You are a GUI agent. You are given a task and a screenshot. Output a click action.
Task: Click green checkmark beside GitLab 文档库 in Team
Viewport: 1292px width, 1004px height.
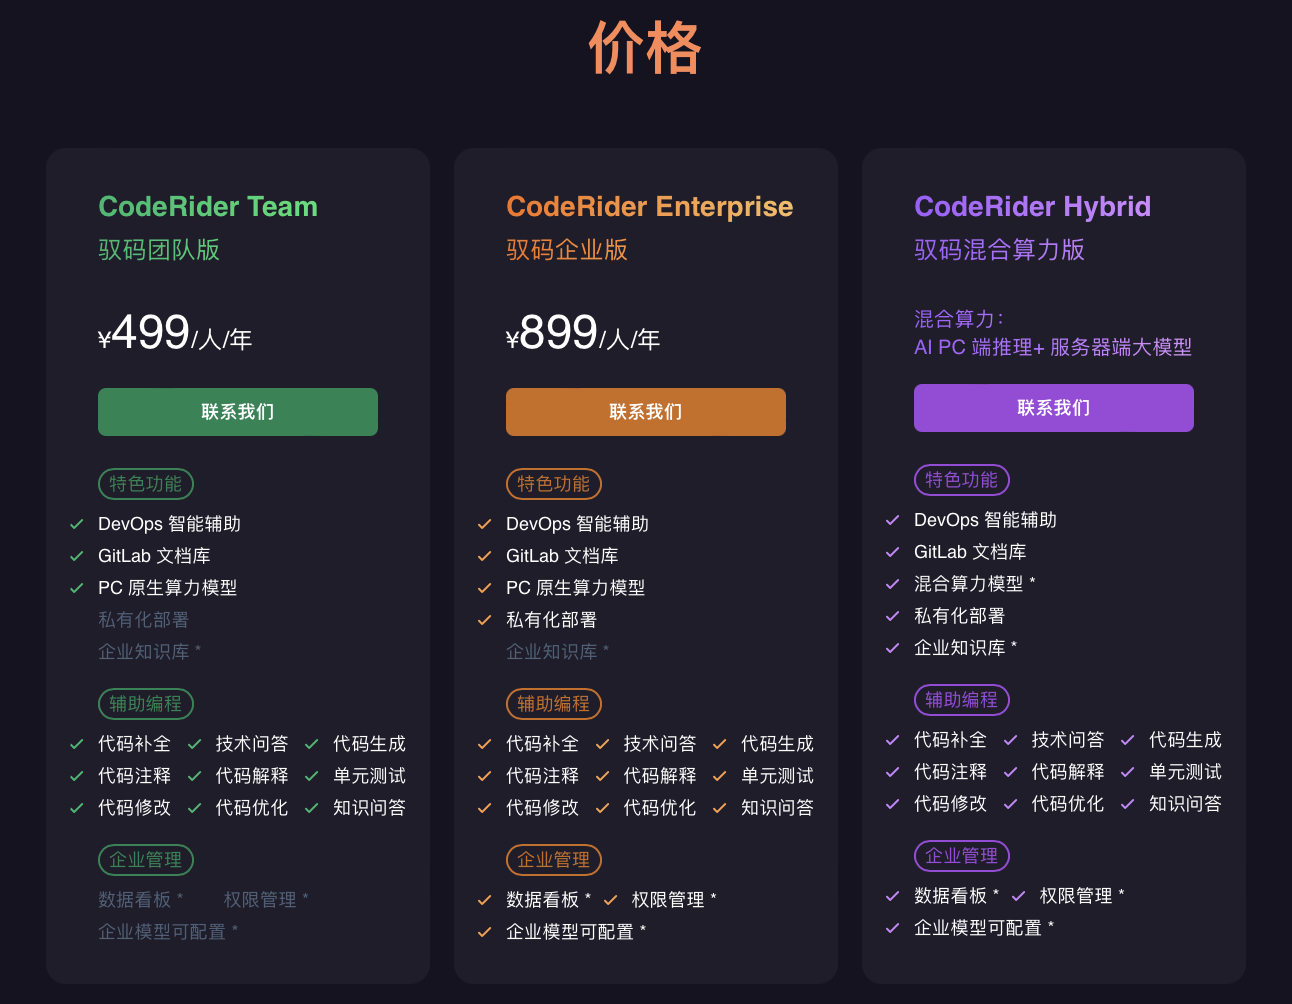coord(76,556)
